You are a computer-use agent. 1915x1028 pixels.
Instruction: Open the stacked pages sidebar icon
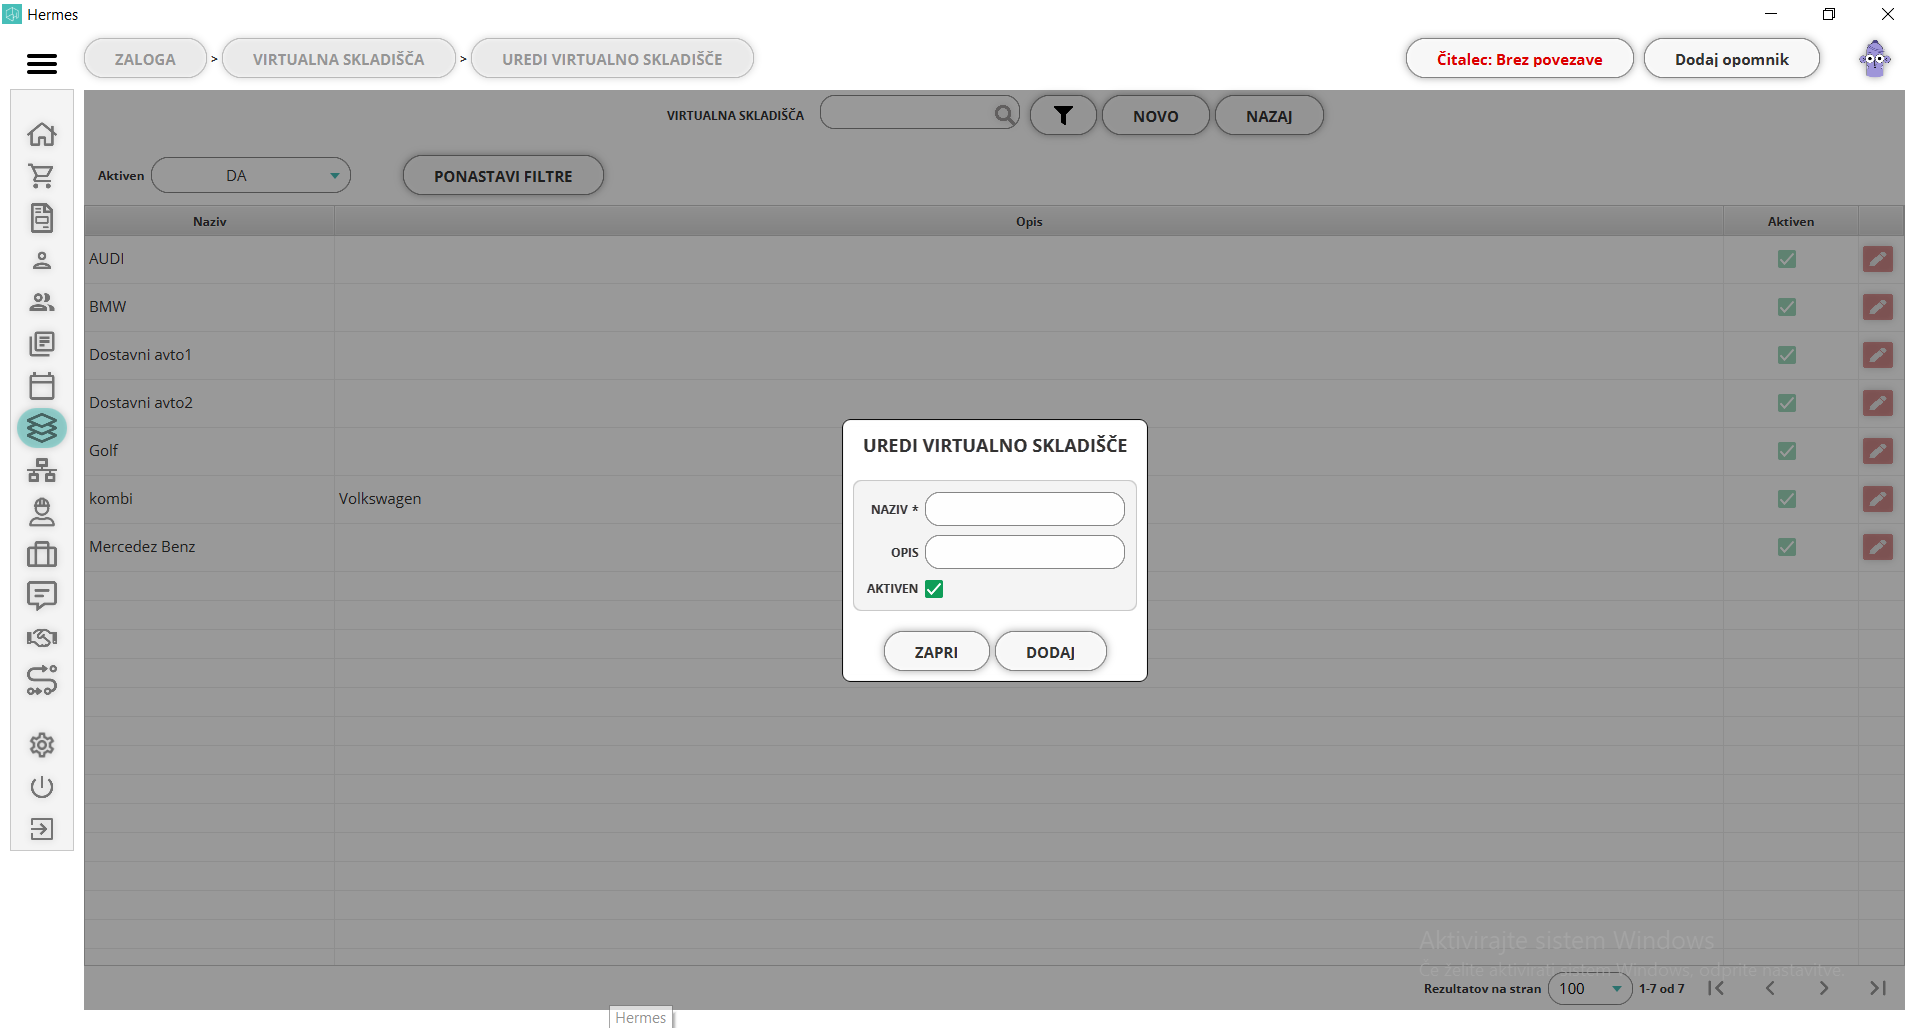point(42,344)
